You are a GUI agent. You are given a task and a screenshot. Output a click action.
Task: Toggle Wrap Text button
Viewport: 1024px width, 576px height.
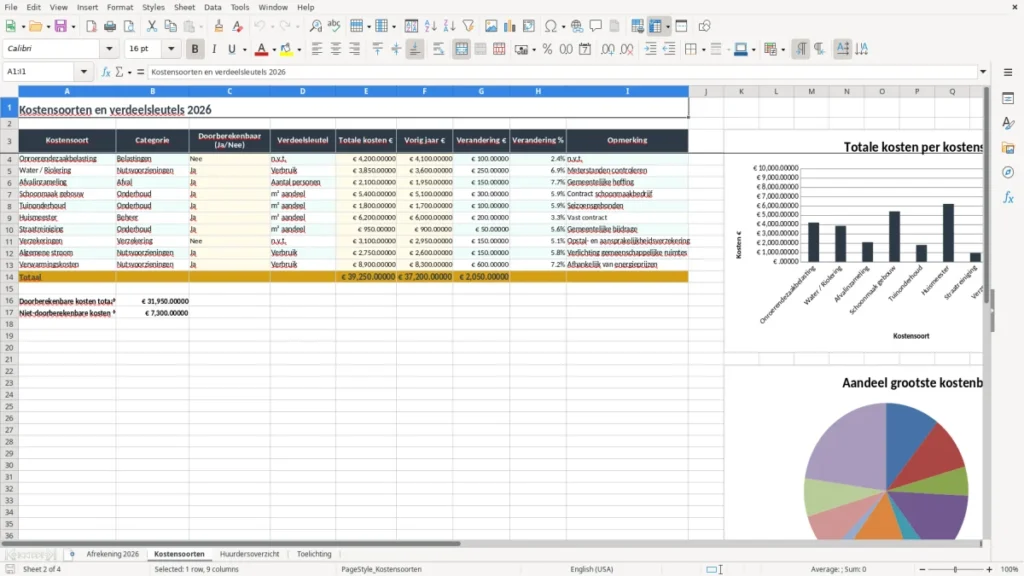(438, 49)
